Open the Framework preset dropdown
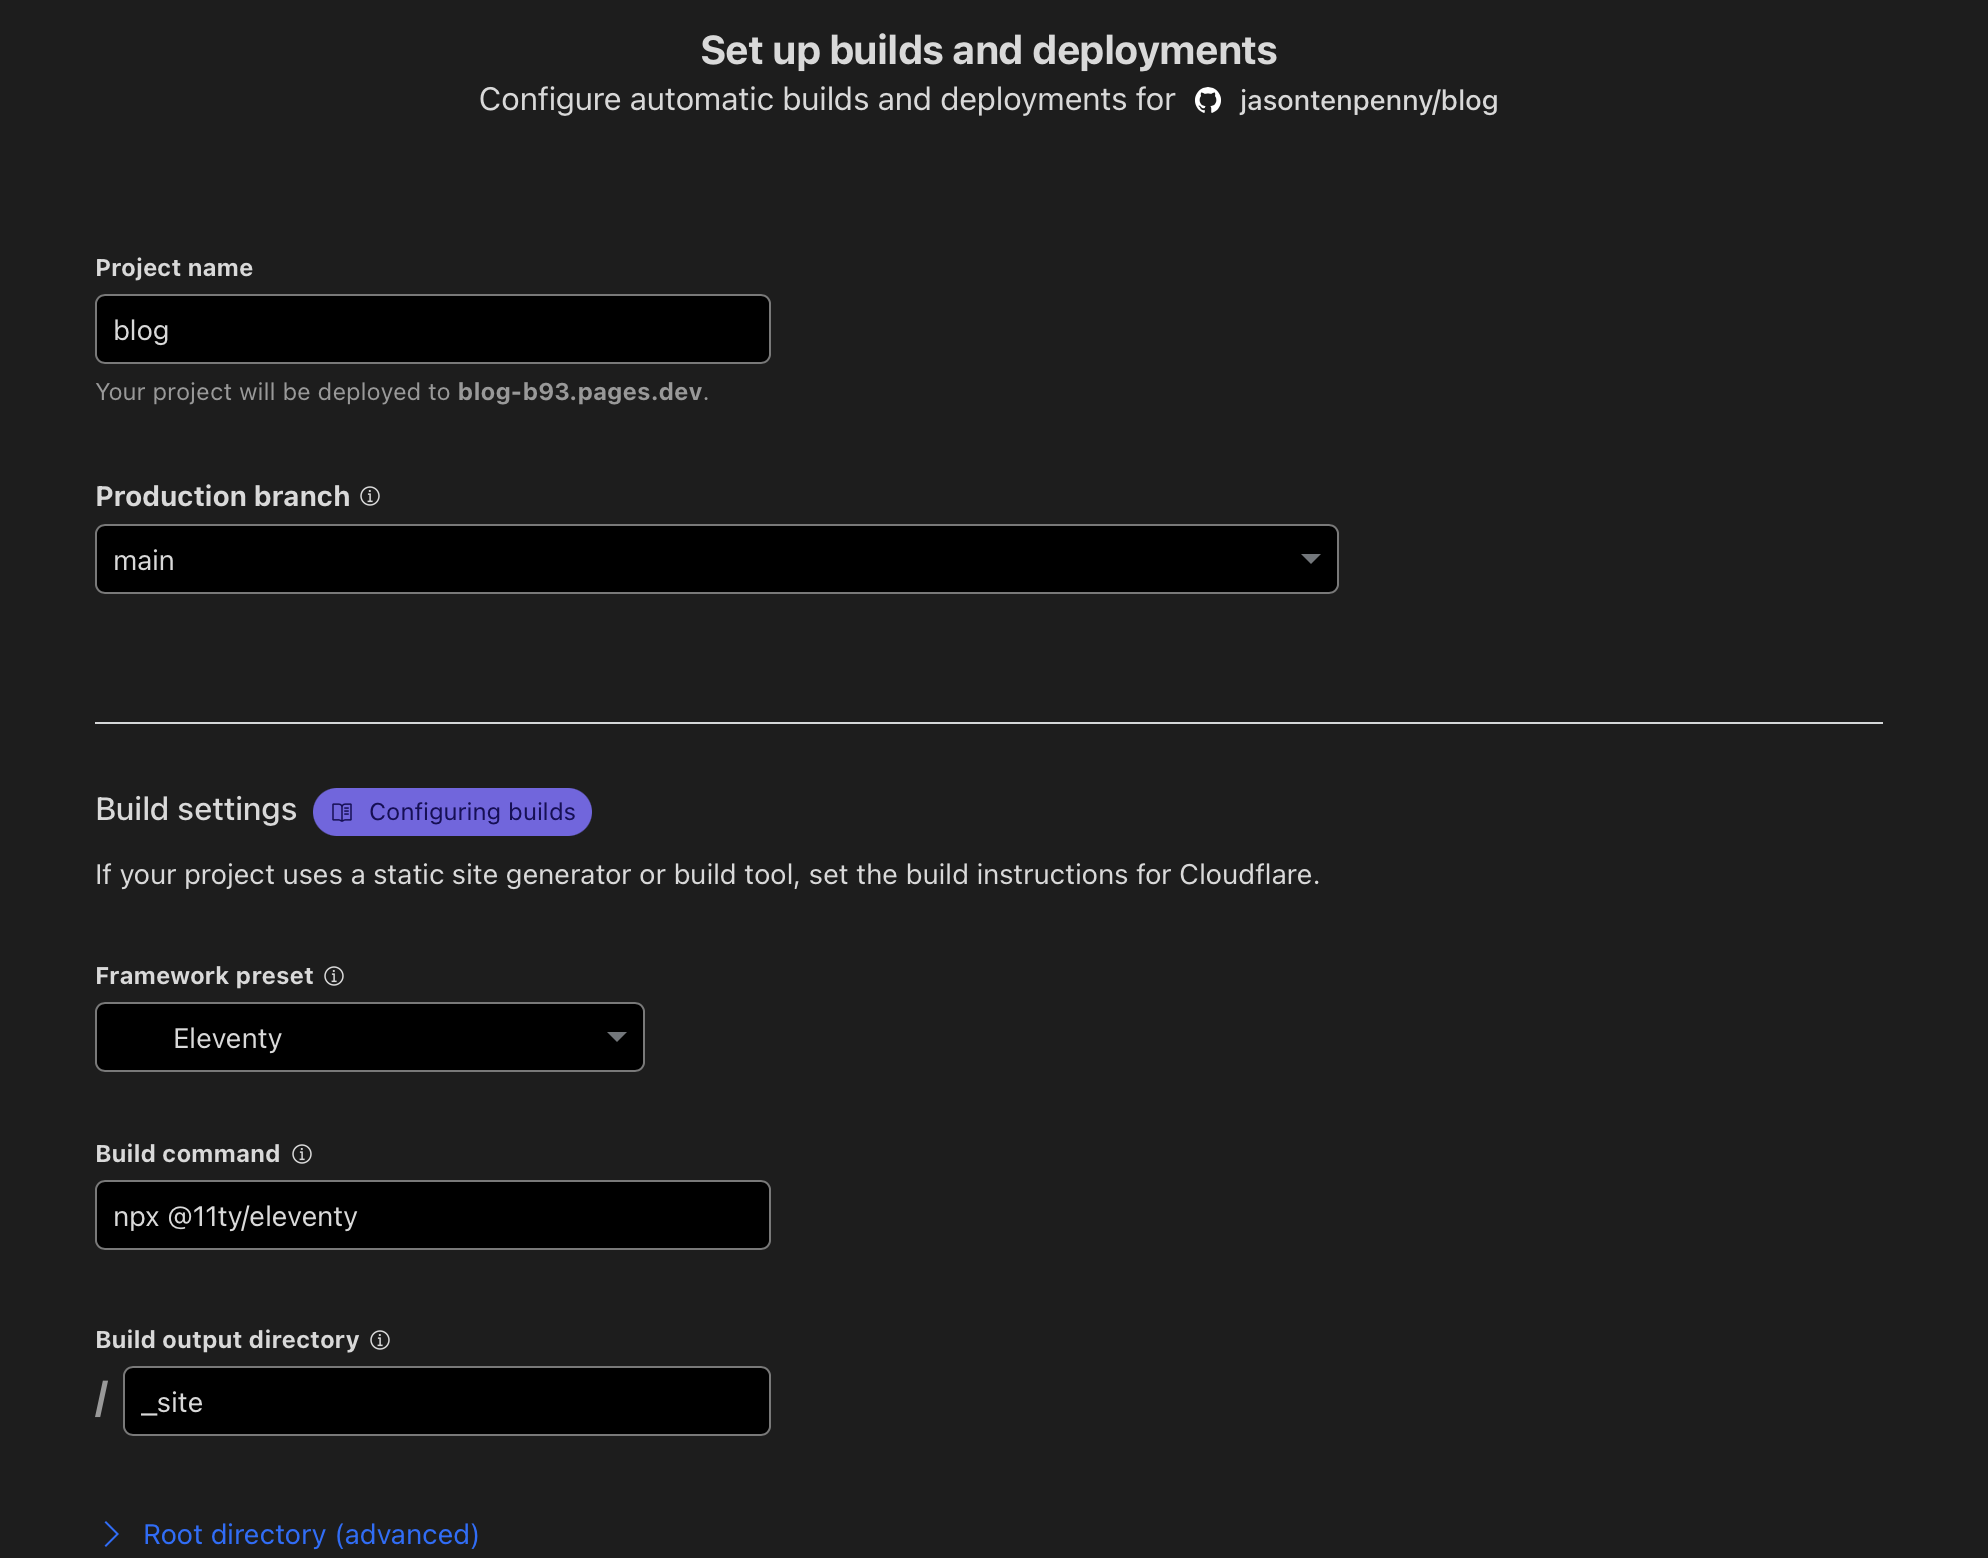Image resolution: width=1988 pixels, height=1558 pixels. pos(369,1038)
